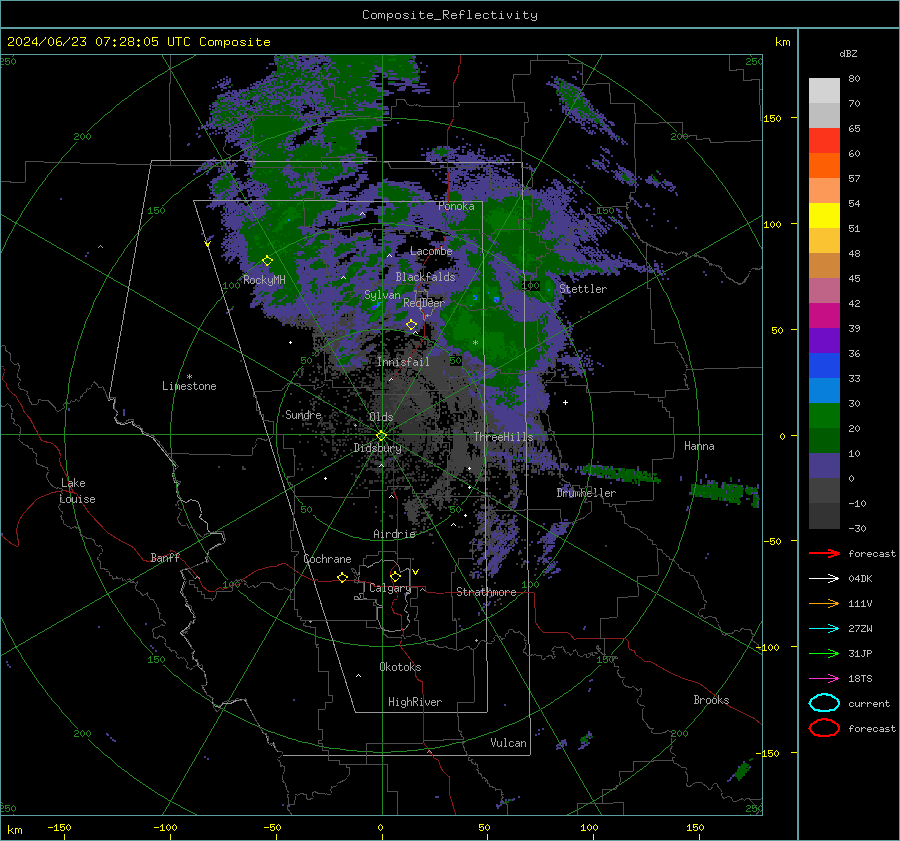Click the Lacombe city label

tap(431, 251)
